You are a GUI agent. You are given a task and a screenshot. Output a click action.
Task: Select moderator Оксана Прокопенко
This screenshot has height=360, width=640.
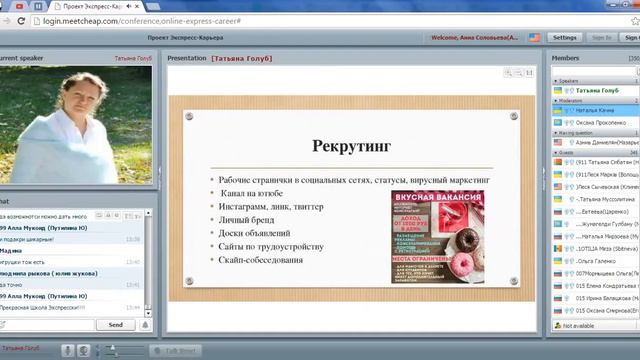(596, 122)
